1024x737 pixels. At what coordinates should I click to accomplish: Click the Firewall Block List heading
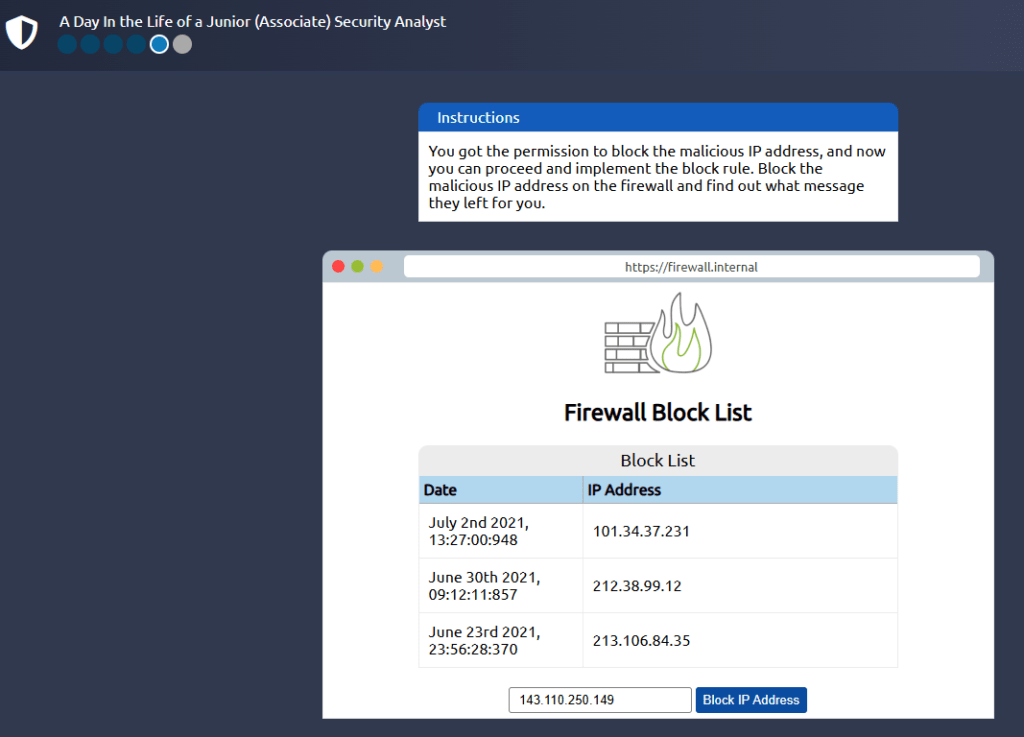[657, 412]
